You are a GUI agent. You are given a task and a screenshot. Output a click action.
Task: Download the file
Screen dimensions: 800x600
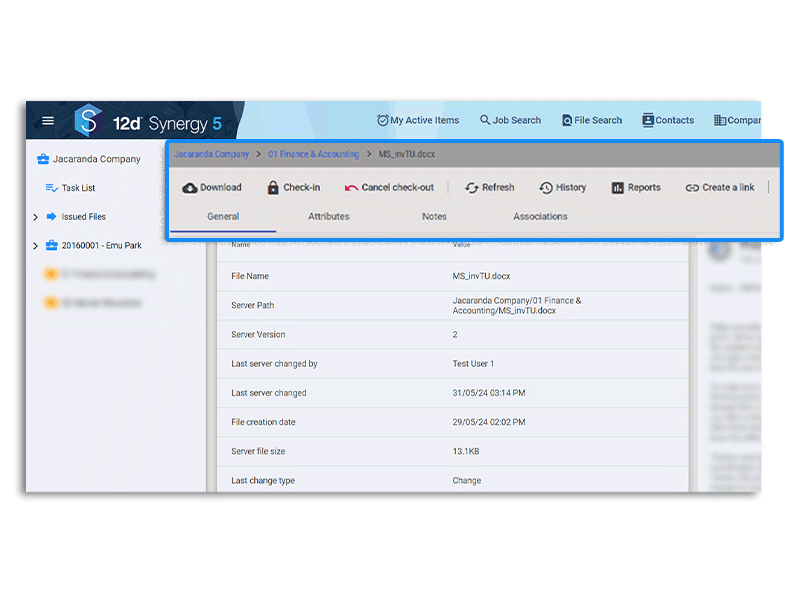(x=212, y=188)
